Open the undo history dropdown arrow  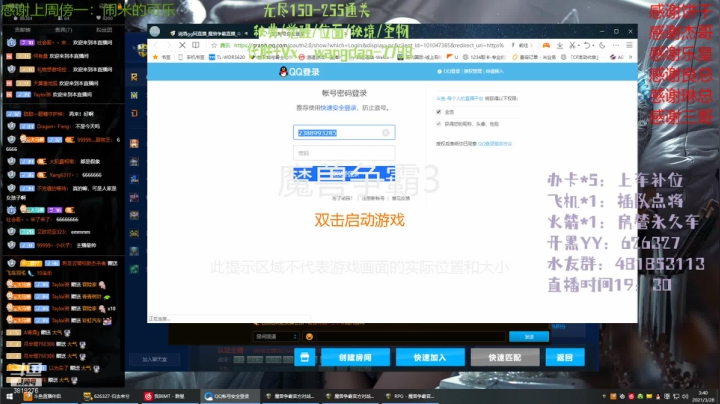coord(593,45)
